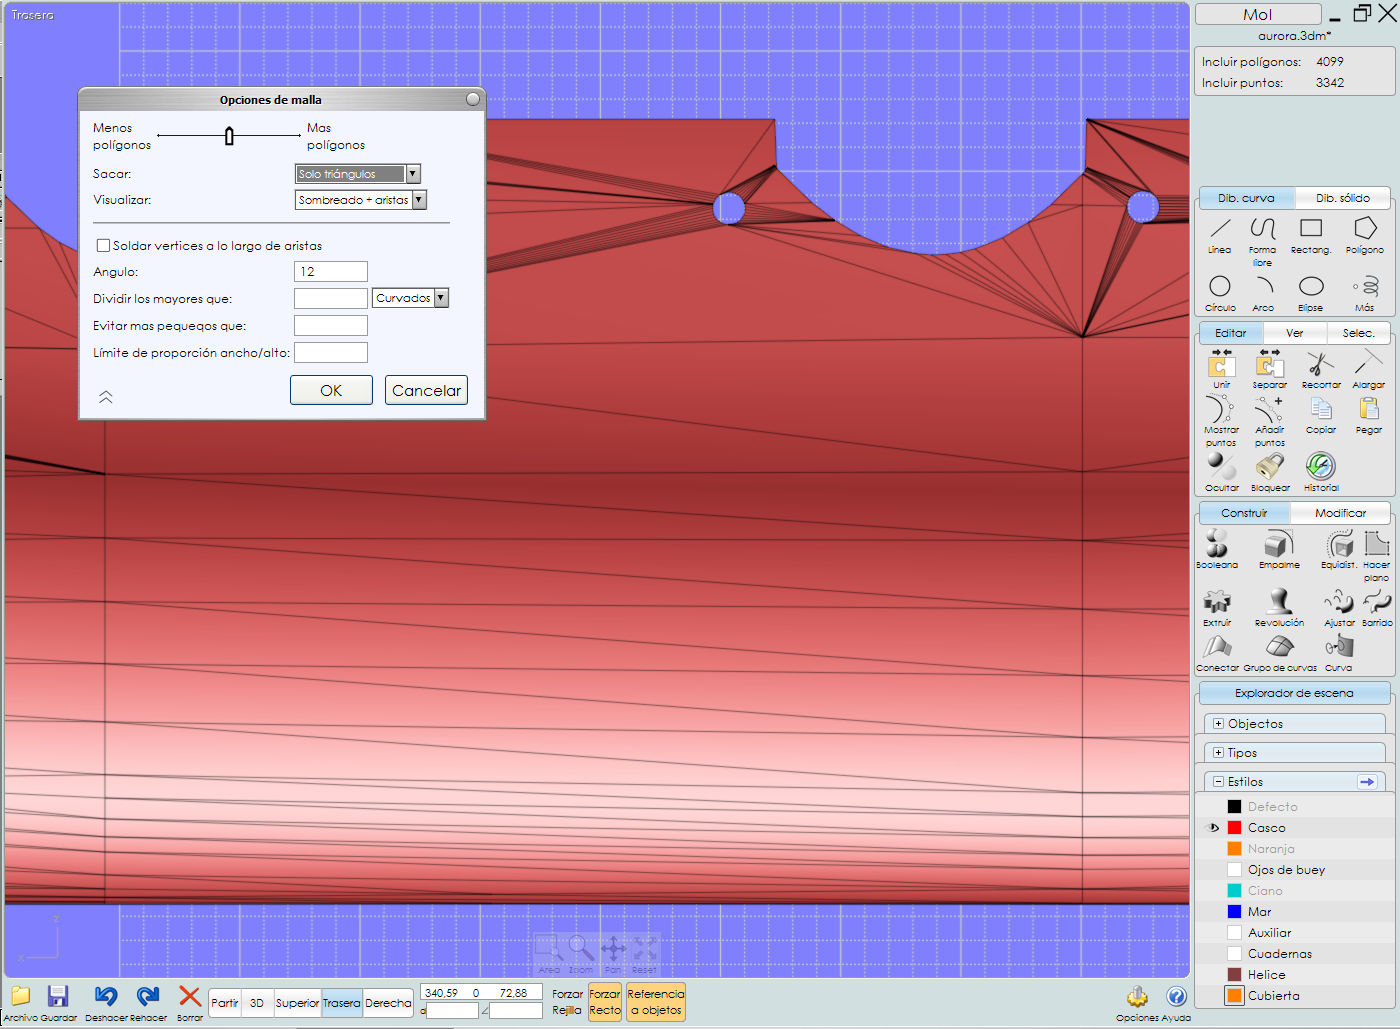Screen dimensions: 1400x1029
Task: Enable Soldar vertices a lo largo de aristas
Action: [103, 245]
